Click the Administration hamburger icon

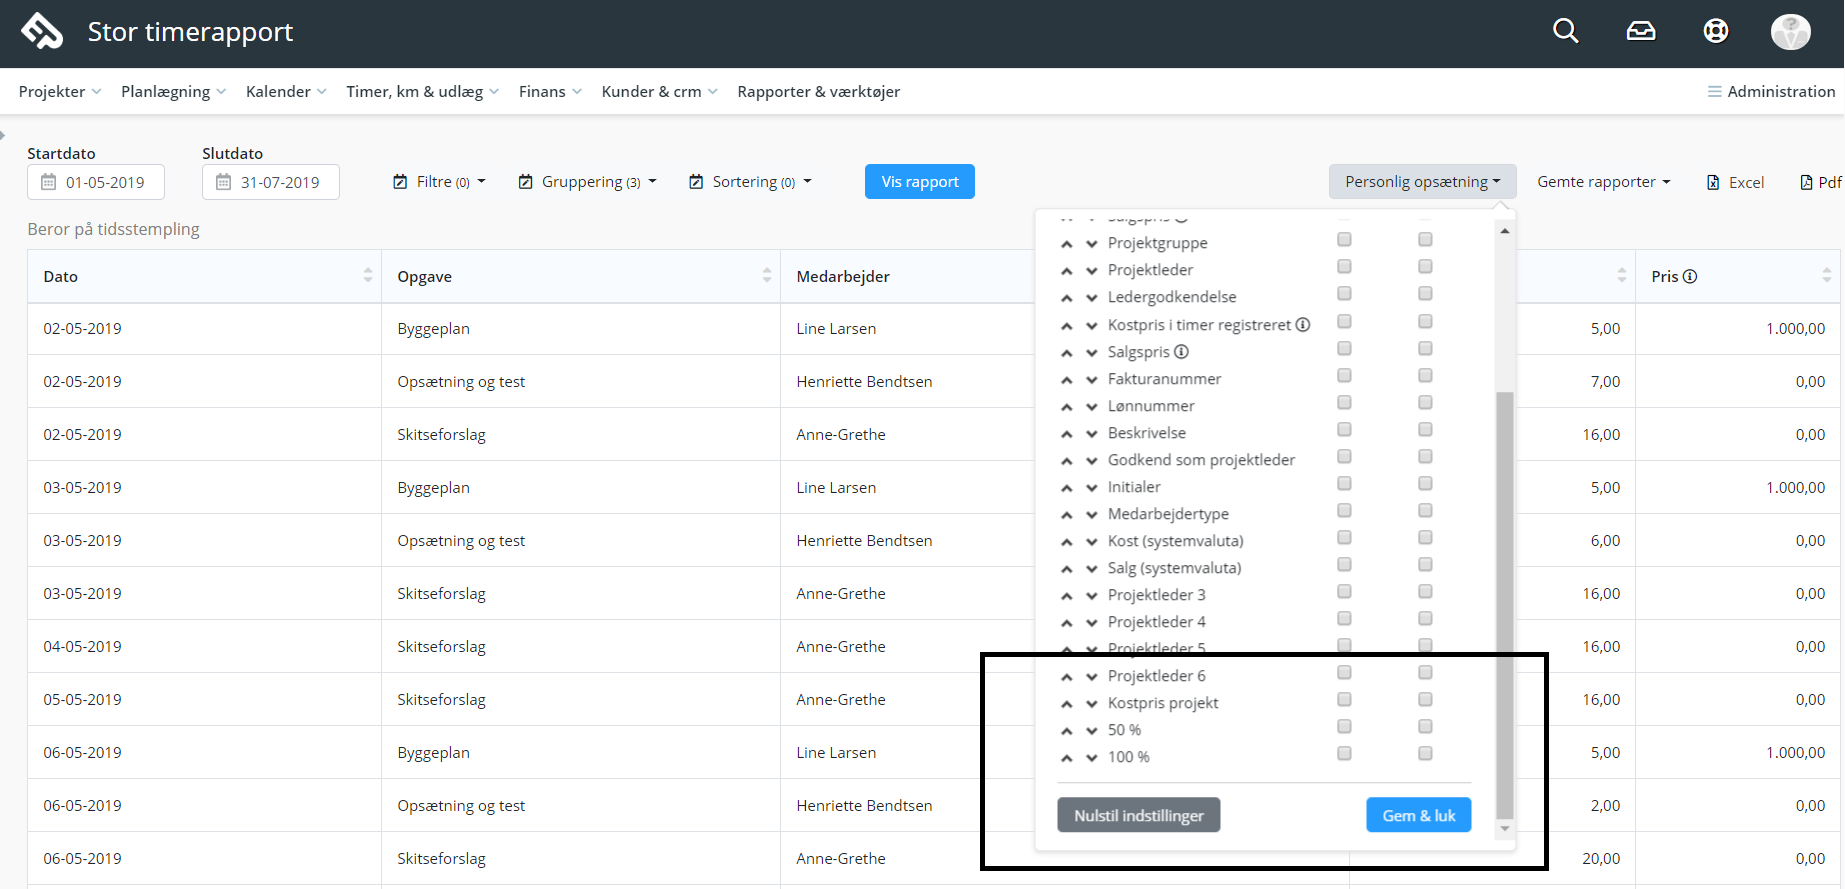coord(1714,91)
